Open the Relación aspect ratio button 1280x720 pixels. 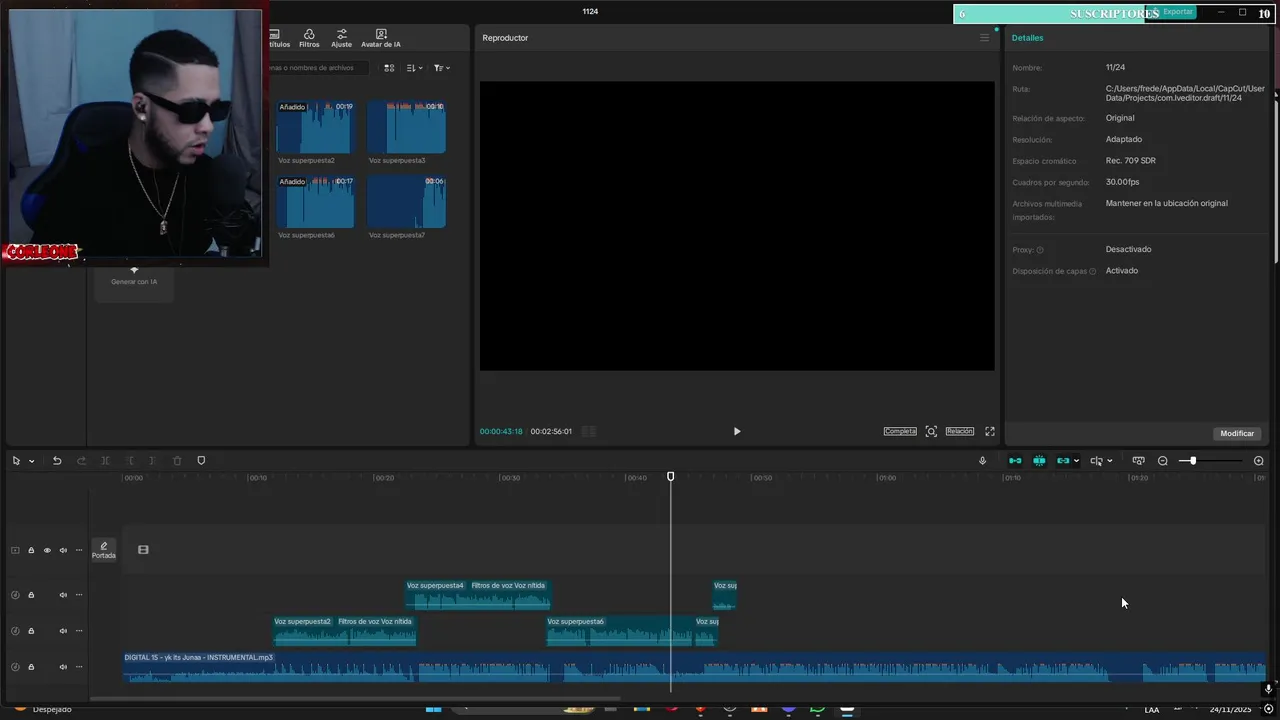pyautogui.click(x=959, y=431)
